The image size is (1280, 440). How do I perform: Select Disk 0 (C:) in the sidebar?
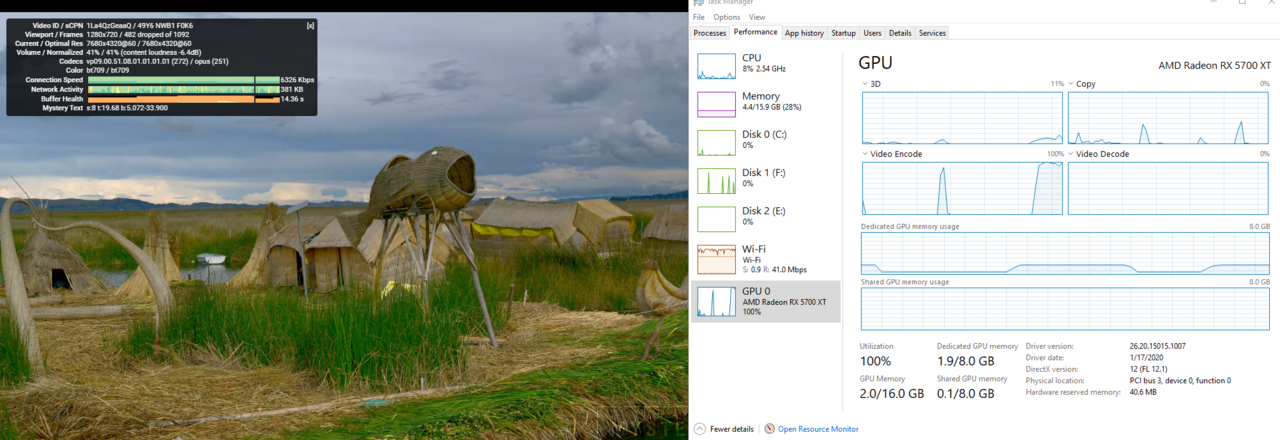(x=766, y=141)
